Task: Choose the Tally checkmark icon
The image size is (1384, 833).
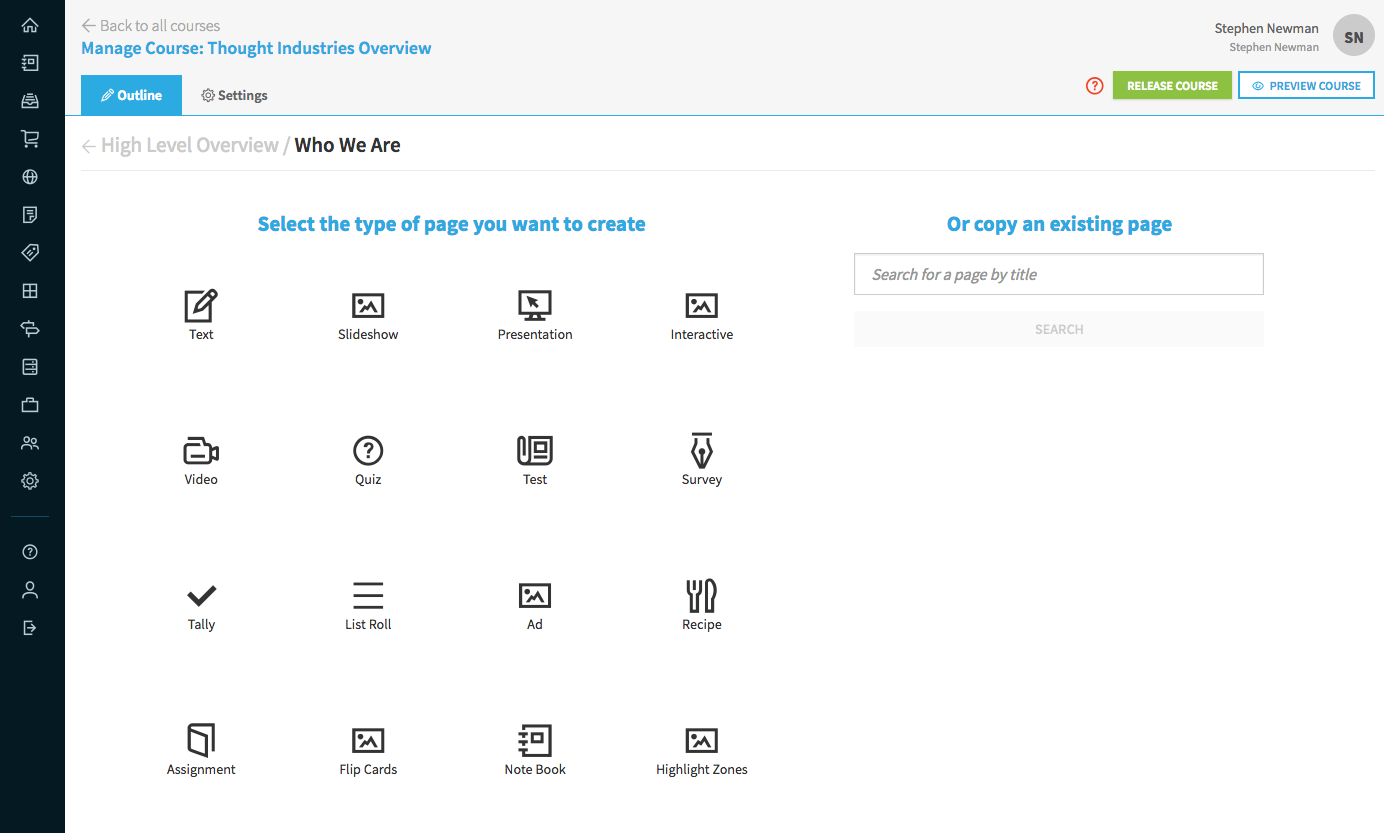Action: tap(201, 596)
